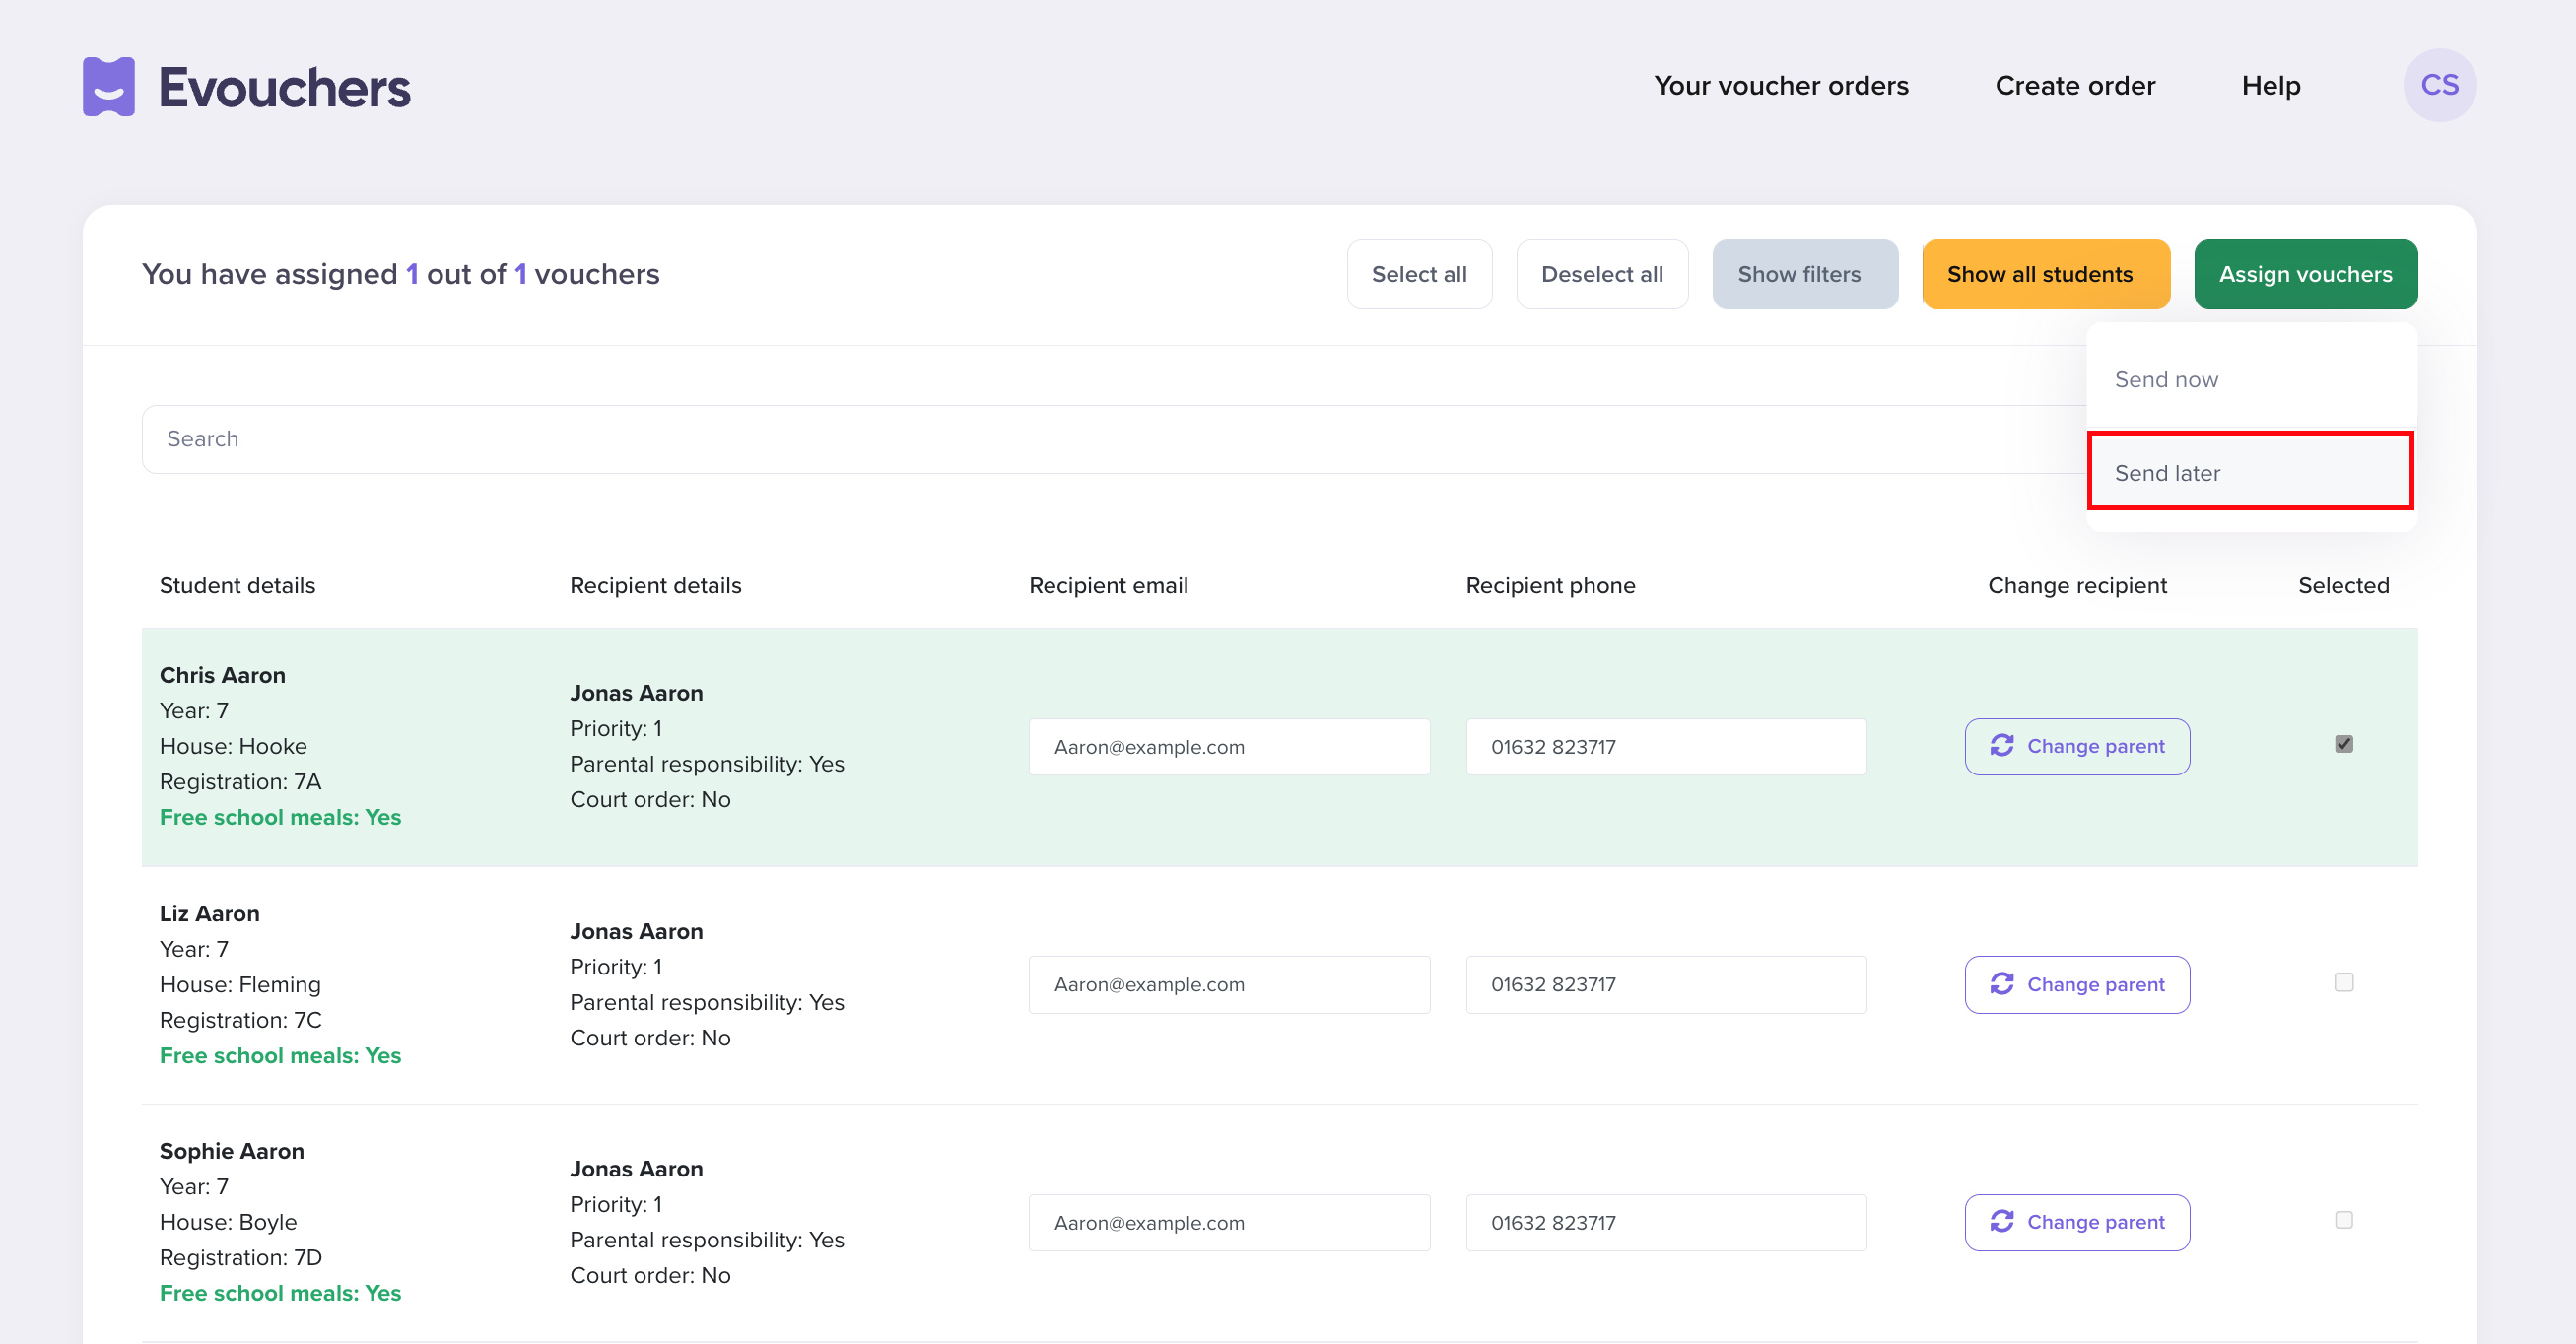Click 'Free school meals: Yes' for Chris Aaron
Viewport: 2576px width, 1344px height.
click(x=280, y=817)
